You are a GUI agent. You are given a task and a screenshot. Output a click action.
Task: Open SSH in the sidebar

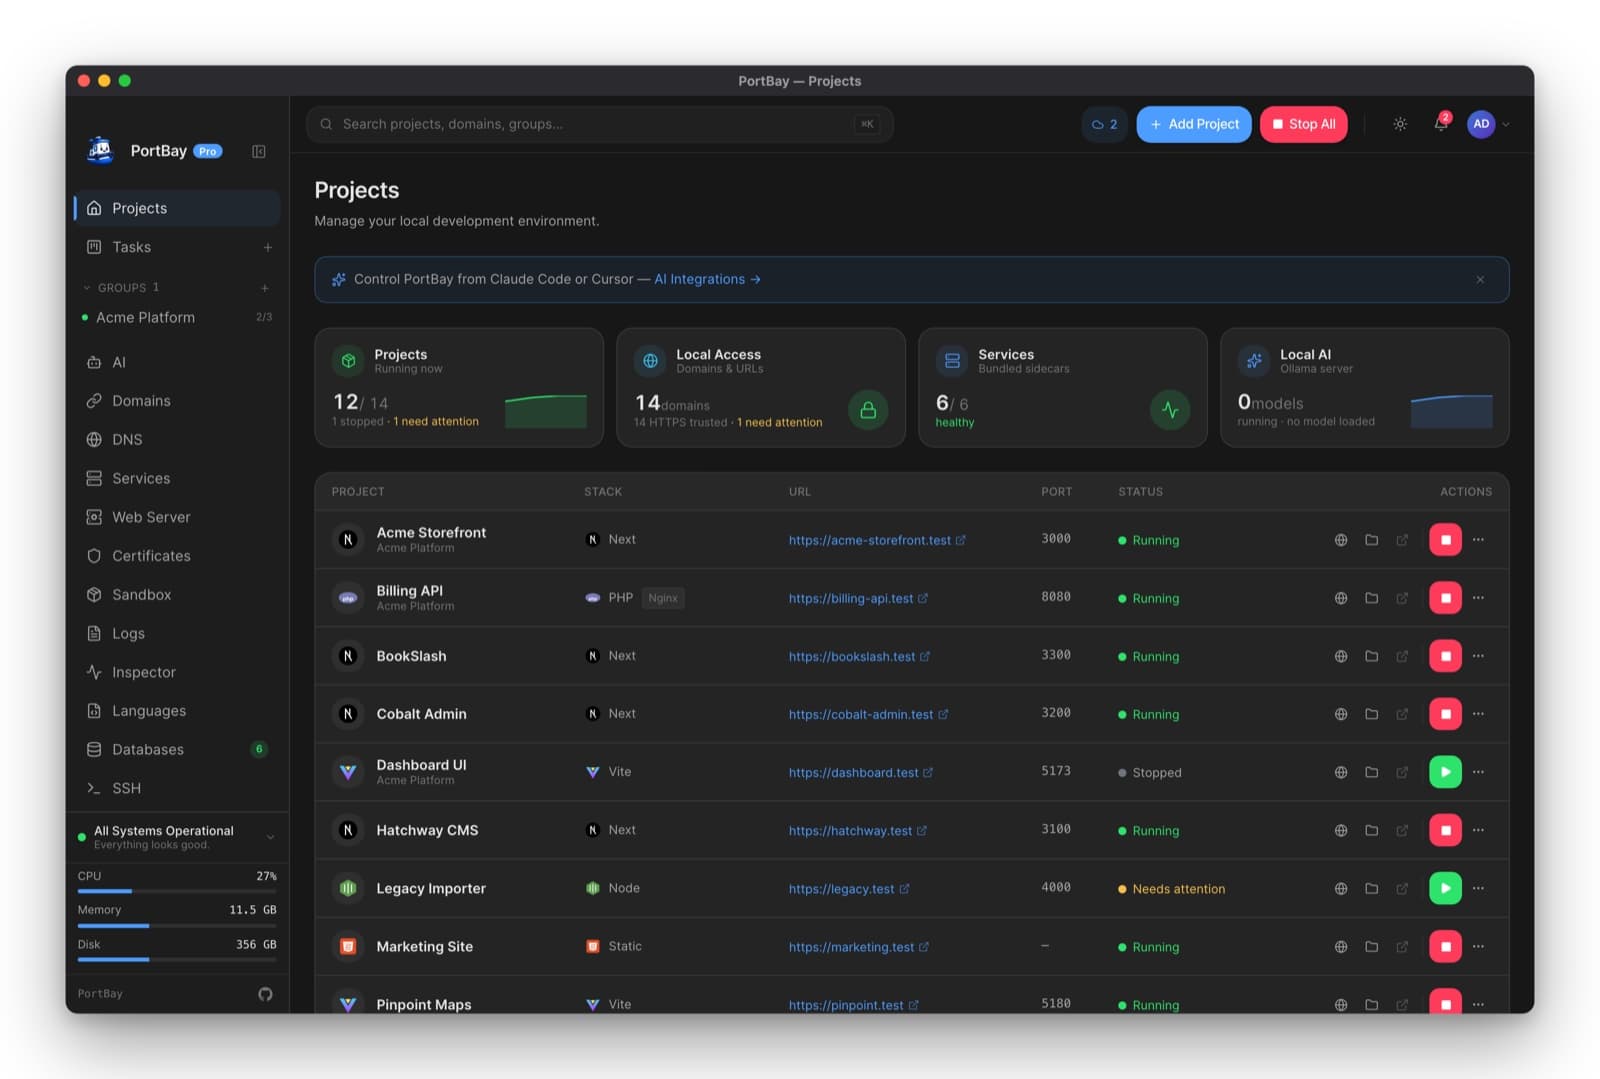click(x=177, y=788)
